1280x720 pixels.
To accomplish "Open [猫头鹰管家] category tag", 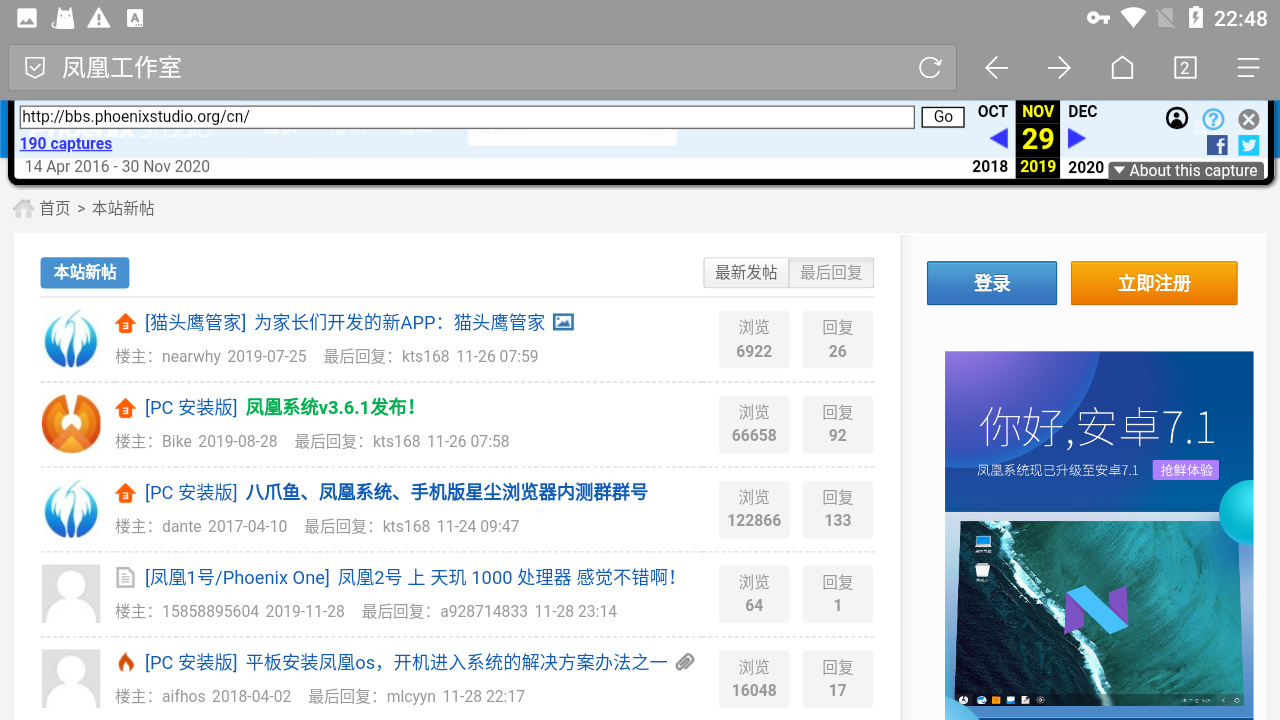I will [195, 323].
